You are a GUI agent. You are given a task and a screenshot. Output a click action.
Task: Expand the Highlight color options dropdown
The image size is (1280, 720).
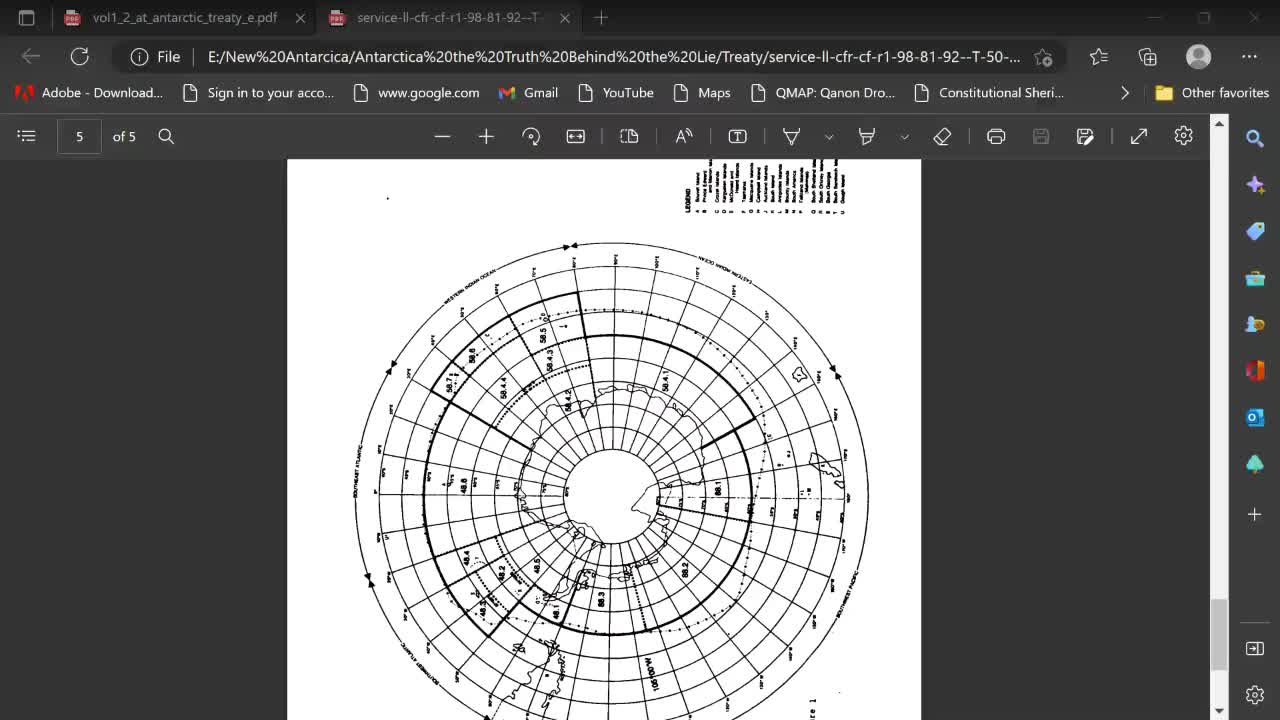coord(904,137)
